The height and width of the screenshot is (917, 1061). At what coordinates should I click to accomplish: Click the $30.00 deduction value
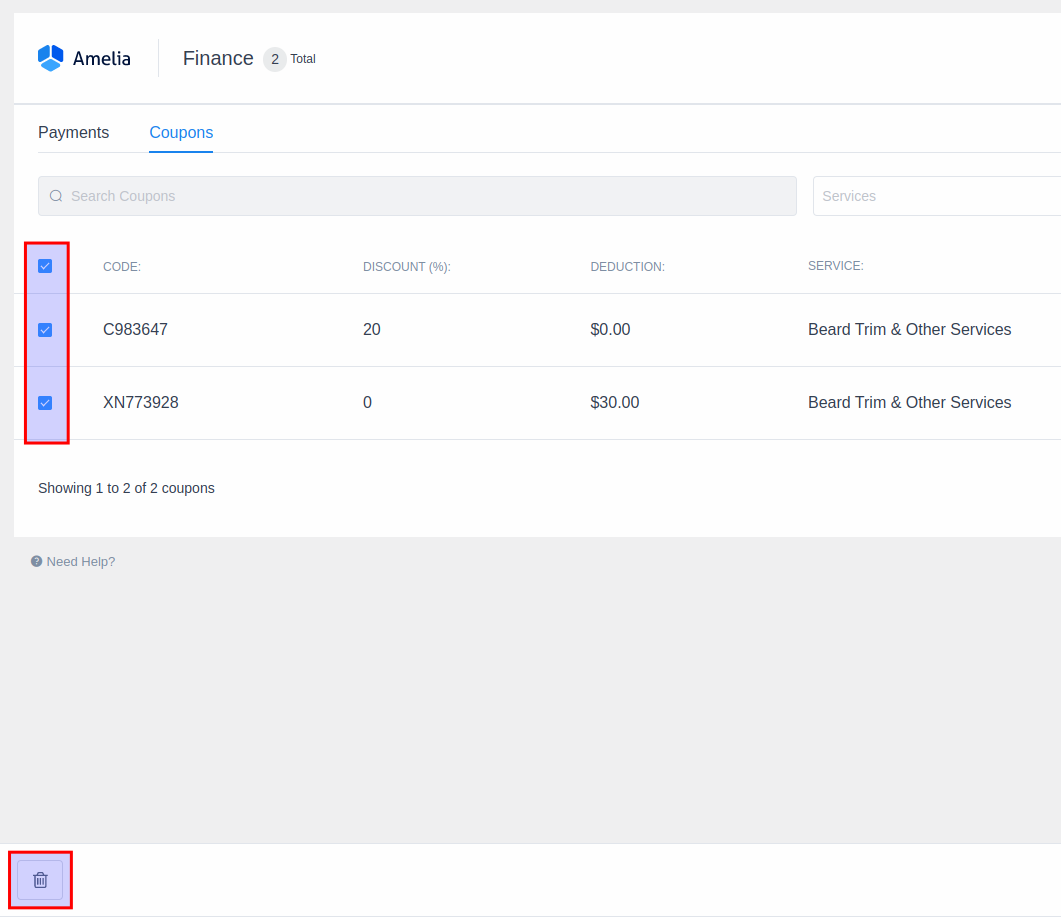coord(614,403)
